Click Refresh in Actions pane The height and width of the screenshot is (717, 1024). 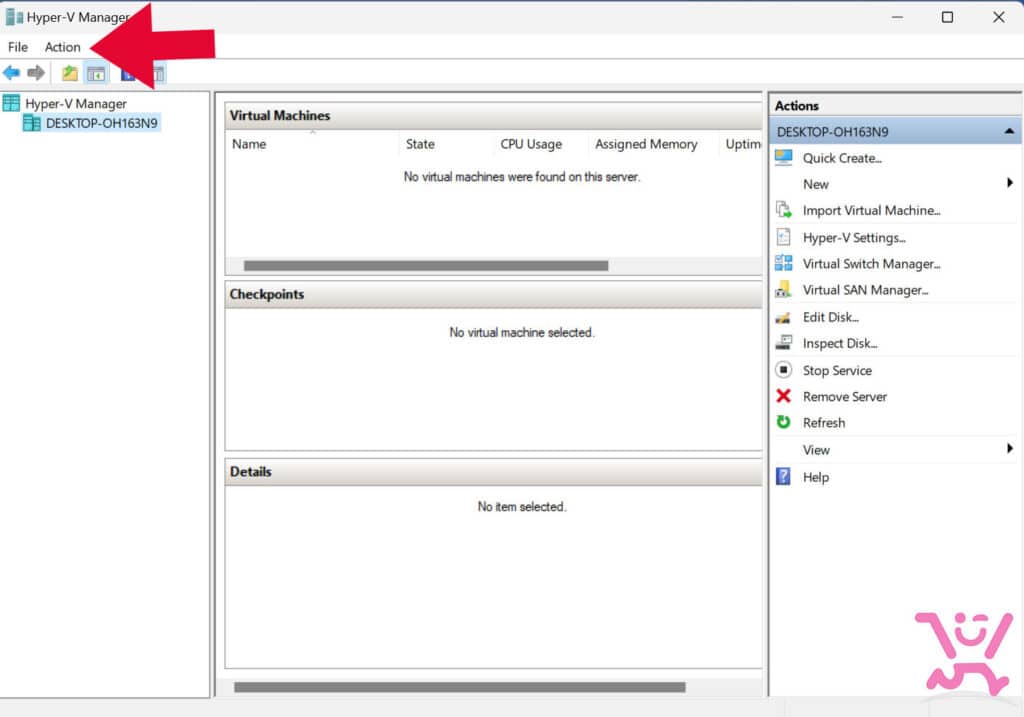click(824, 422)
